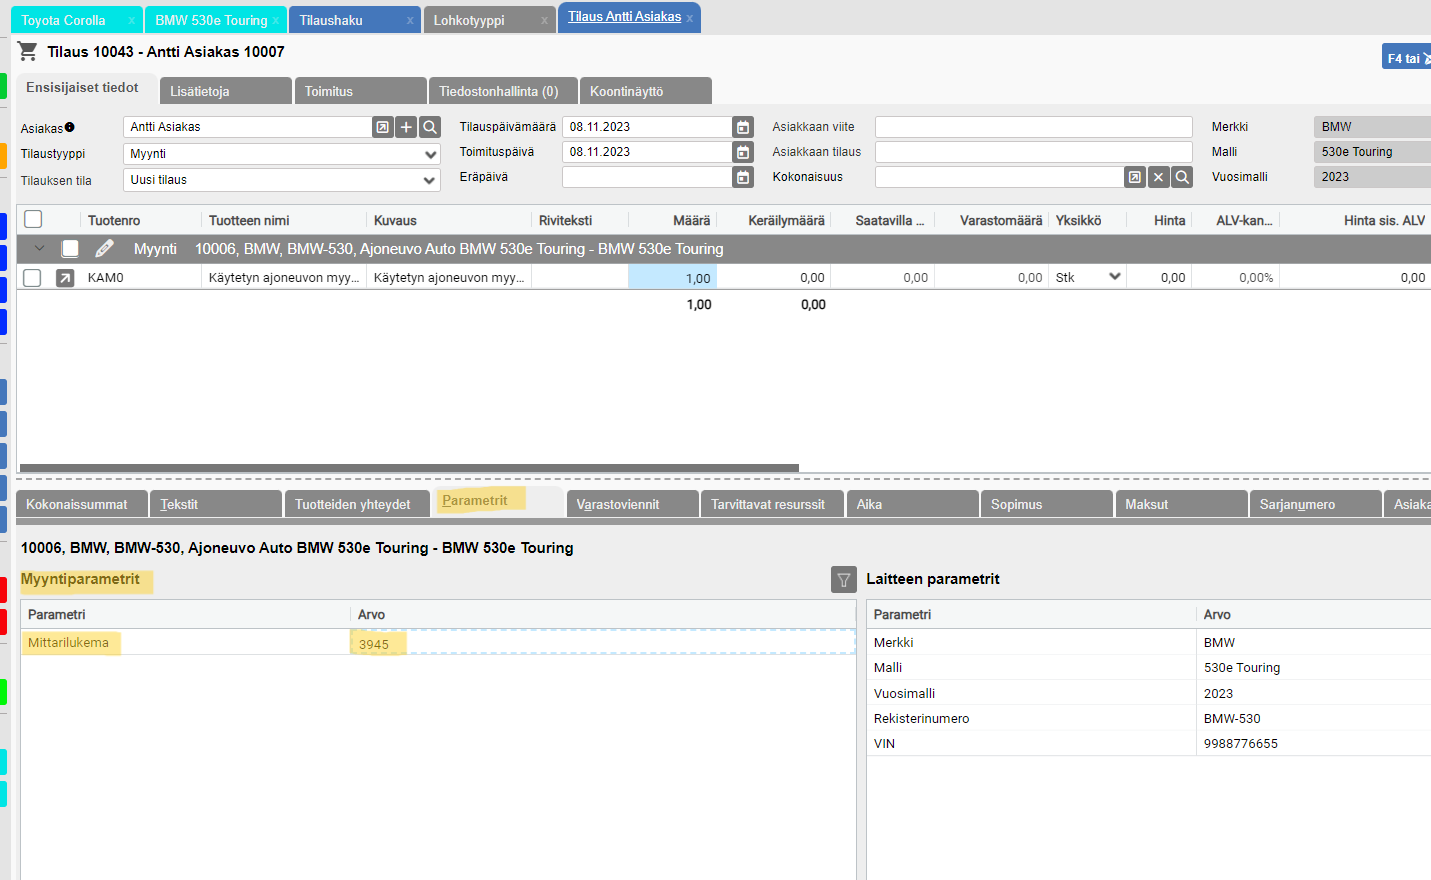Click Asiakas info dot icon
The image size is (1431, 880).
70,127
